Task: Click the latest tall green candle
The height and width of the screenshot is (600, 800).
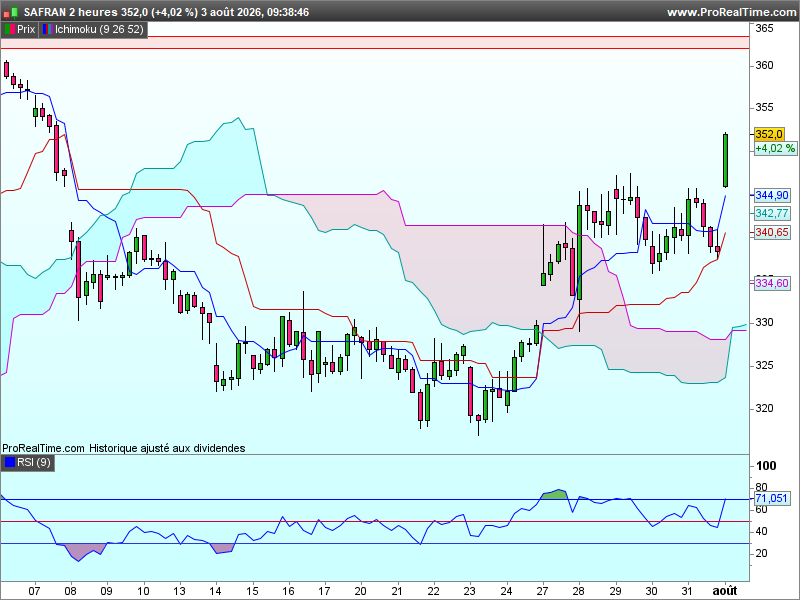Action: tap(725, 160)
